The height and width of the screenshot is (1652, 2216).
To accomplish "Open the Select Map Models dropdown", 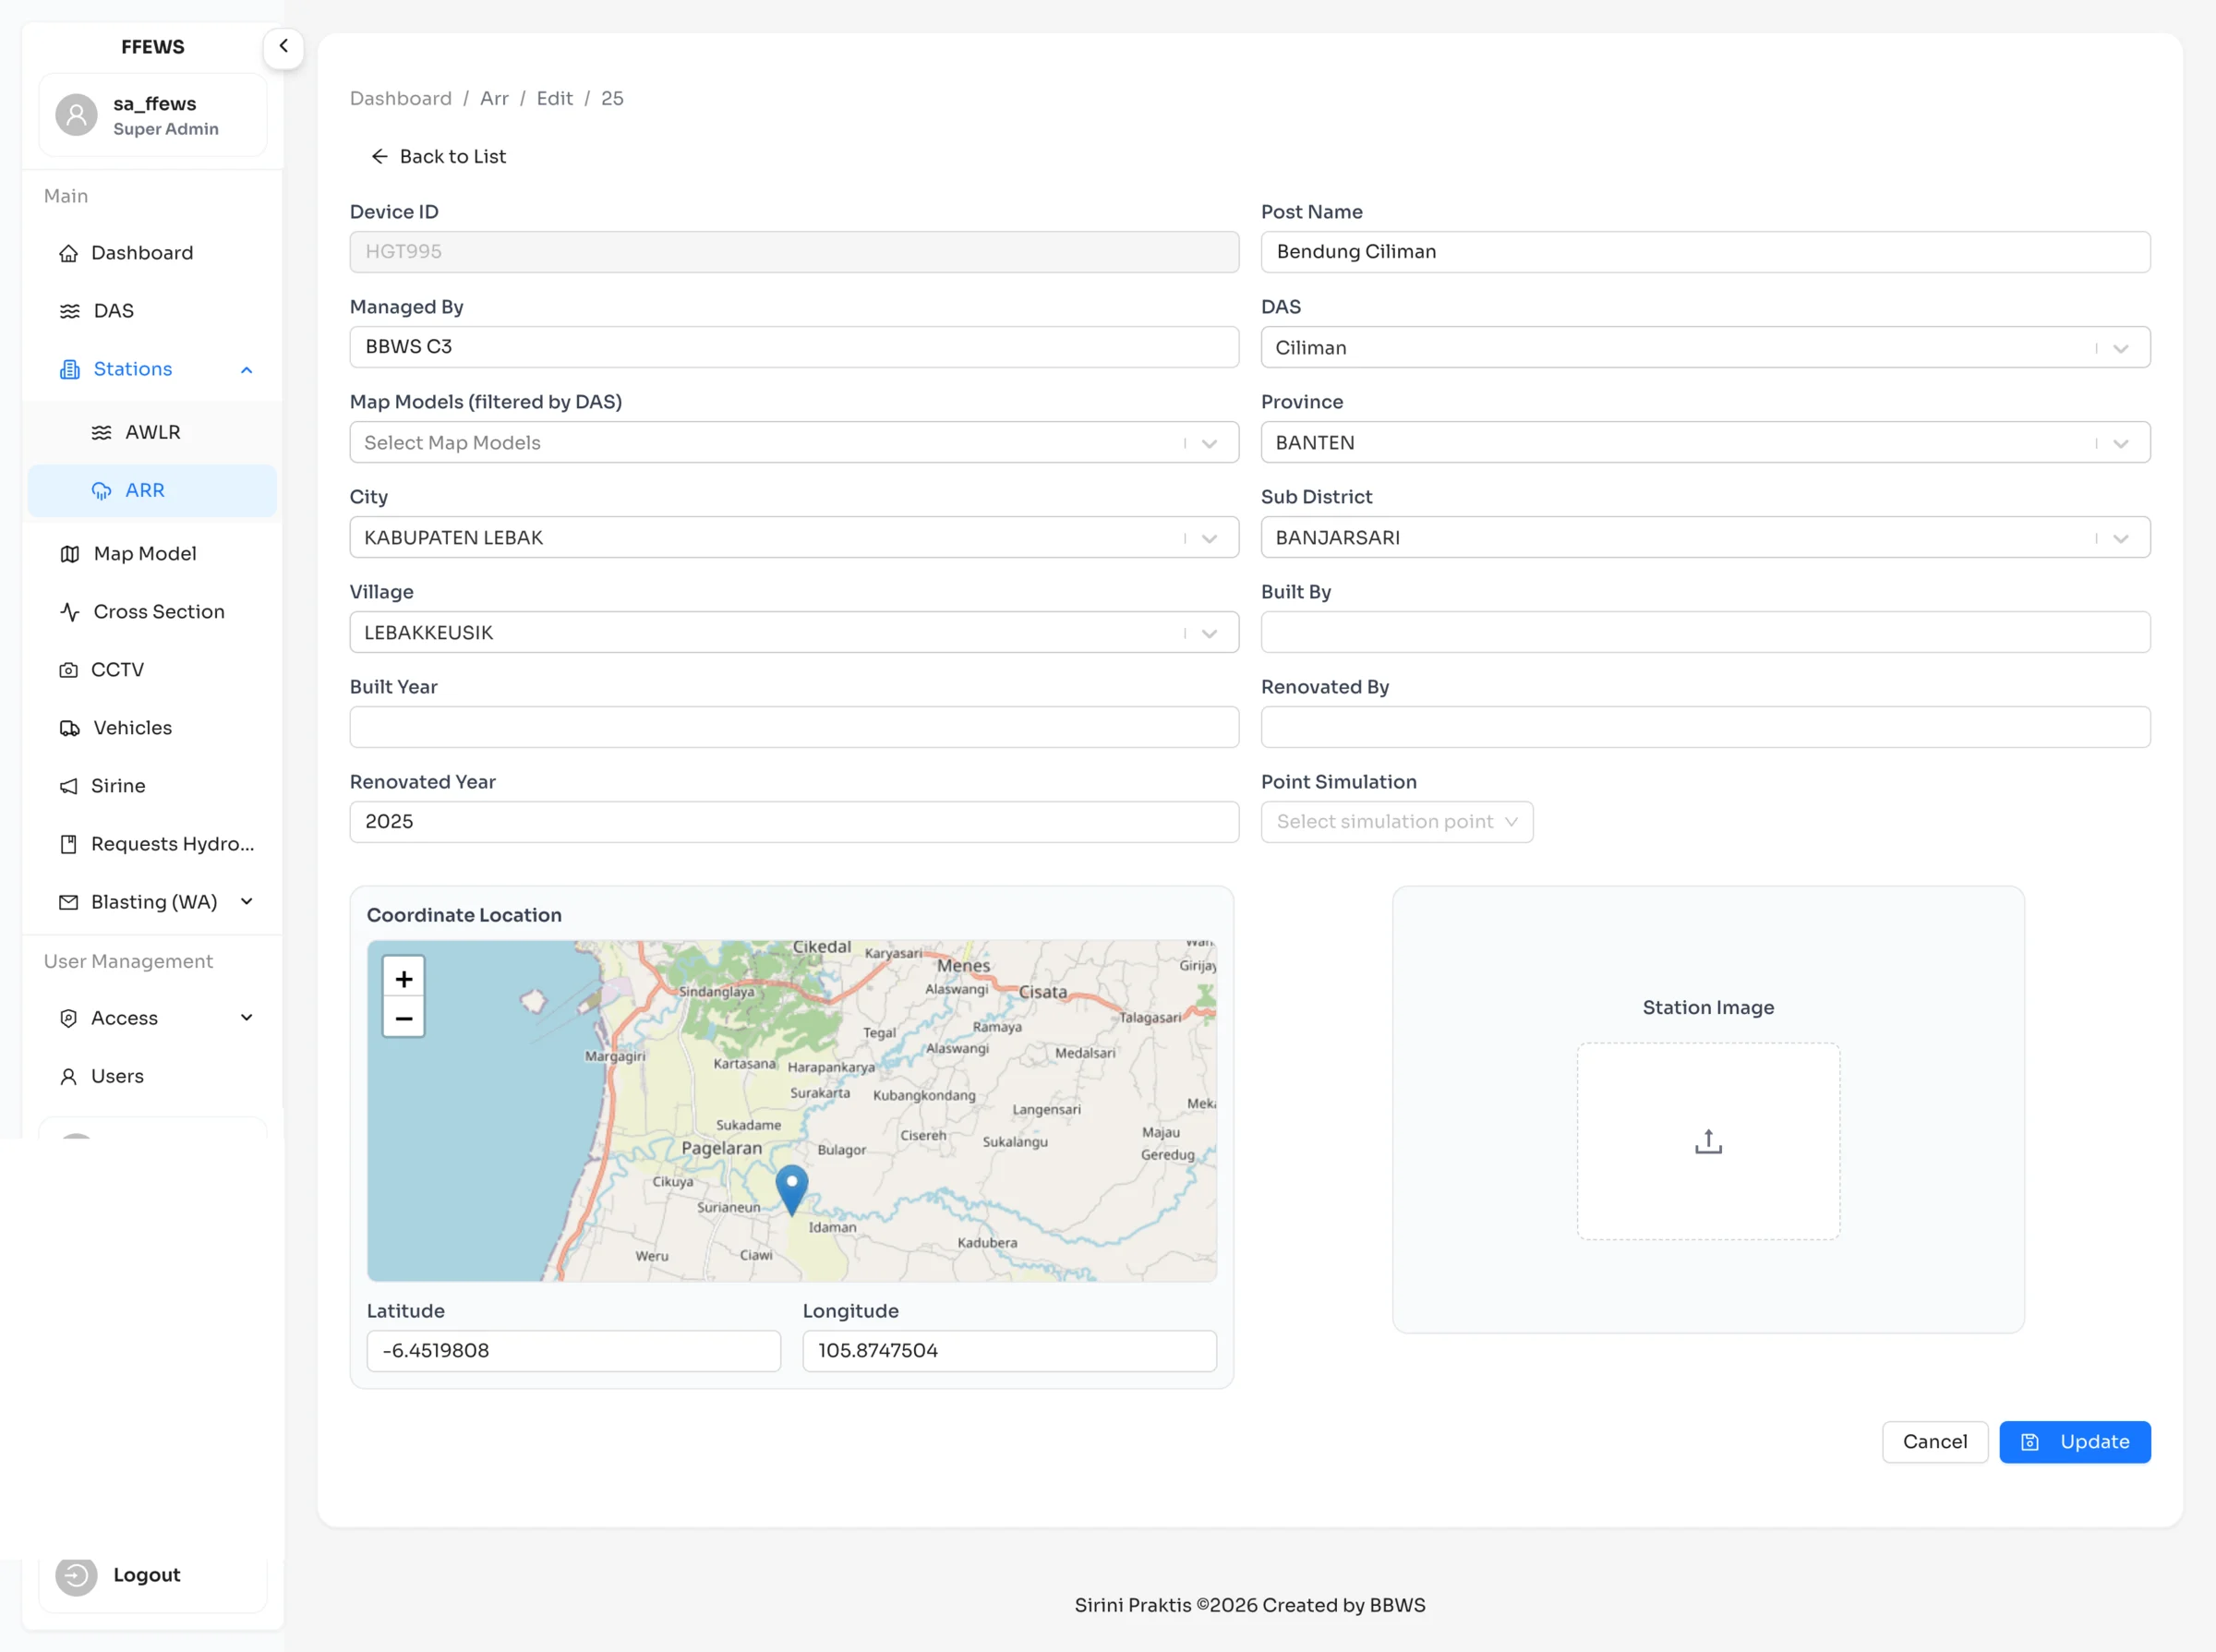I will pos(794,442).
